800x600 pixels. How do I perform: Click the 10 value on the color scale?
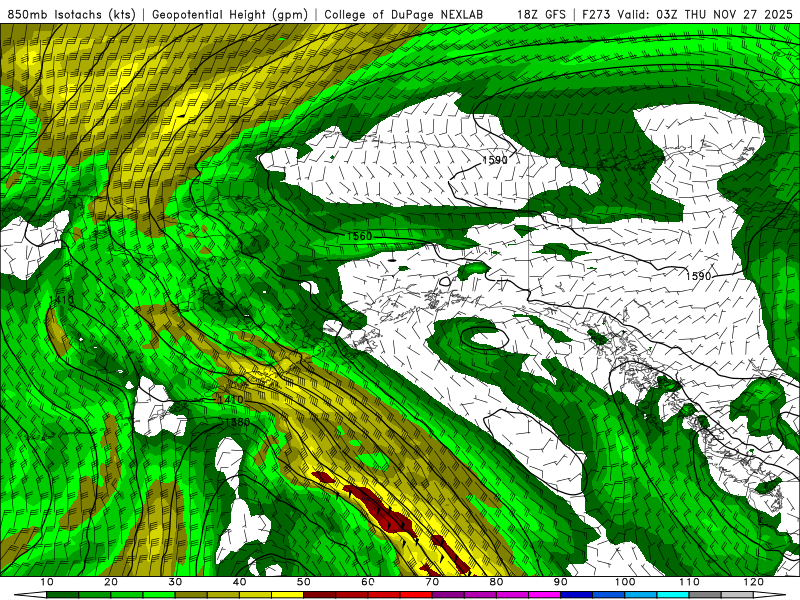46,582
